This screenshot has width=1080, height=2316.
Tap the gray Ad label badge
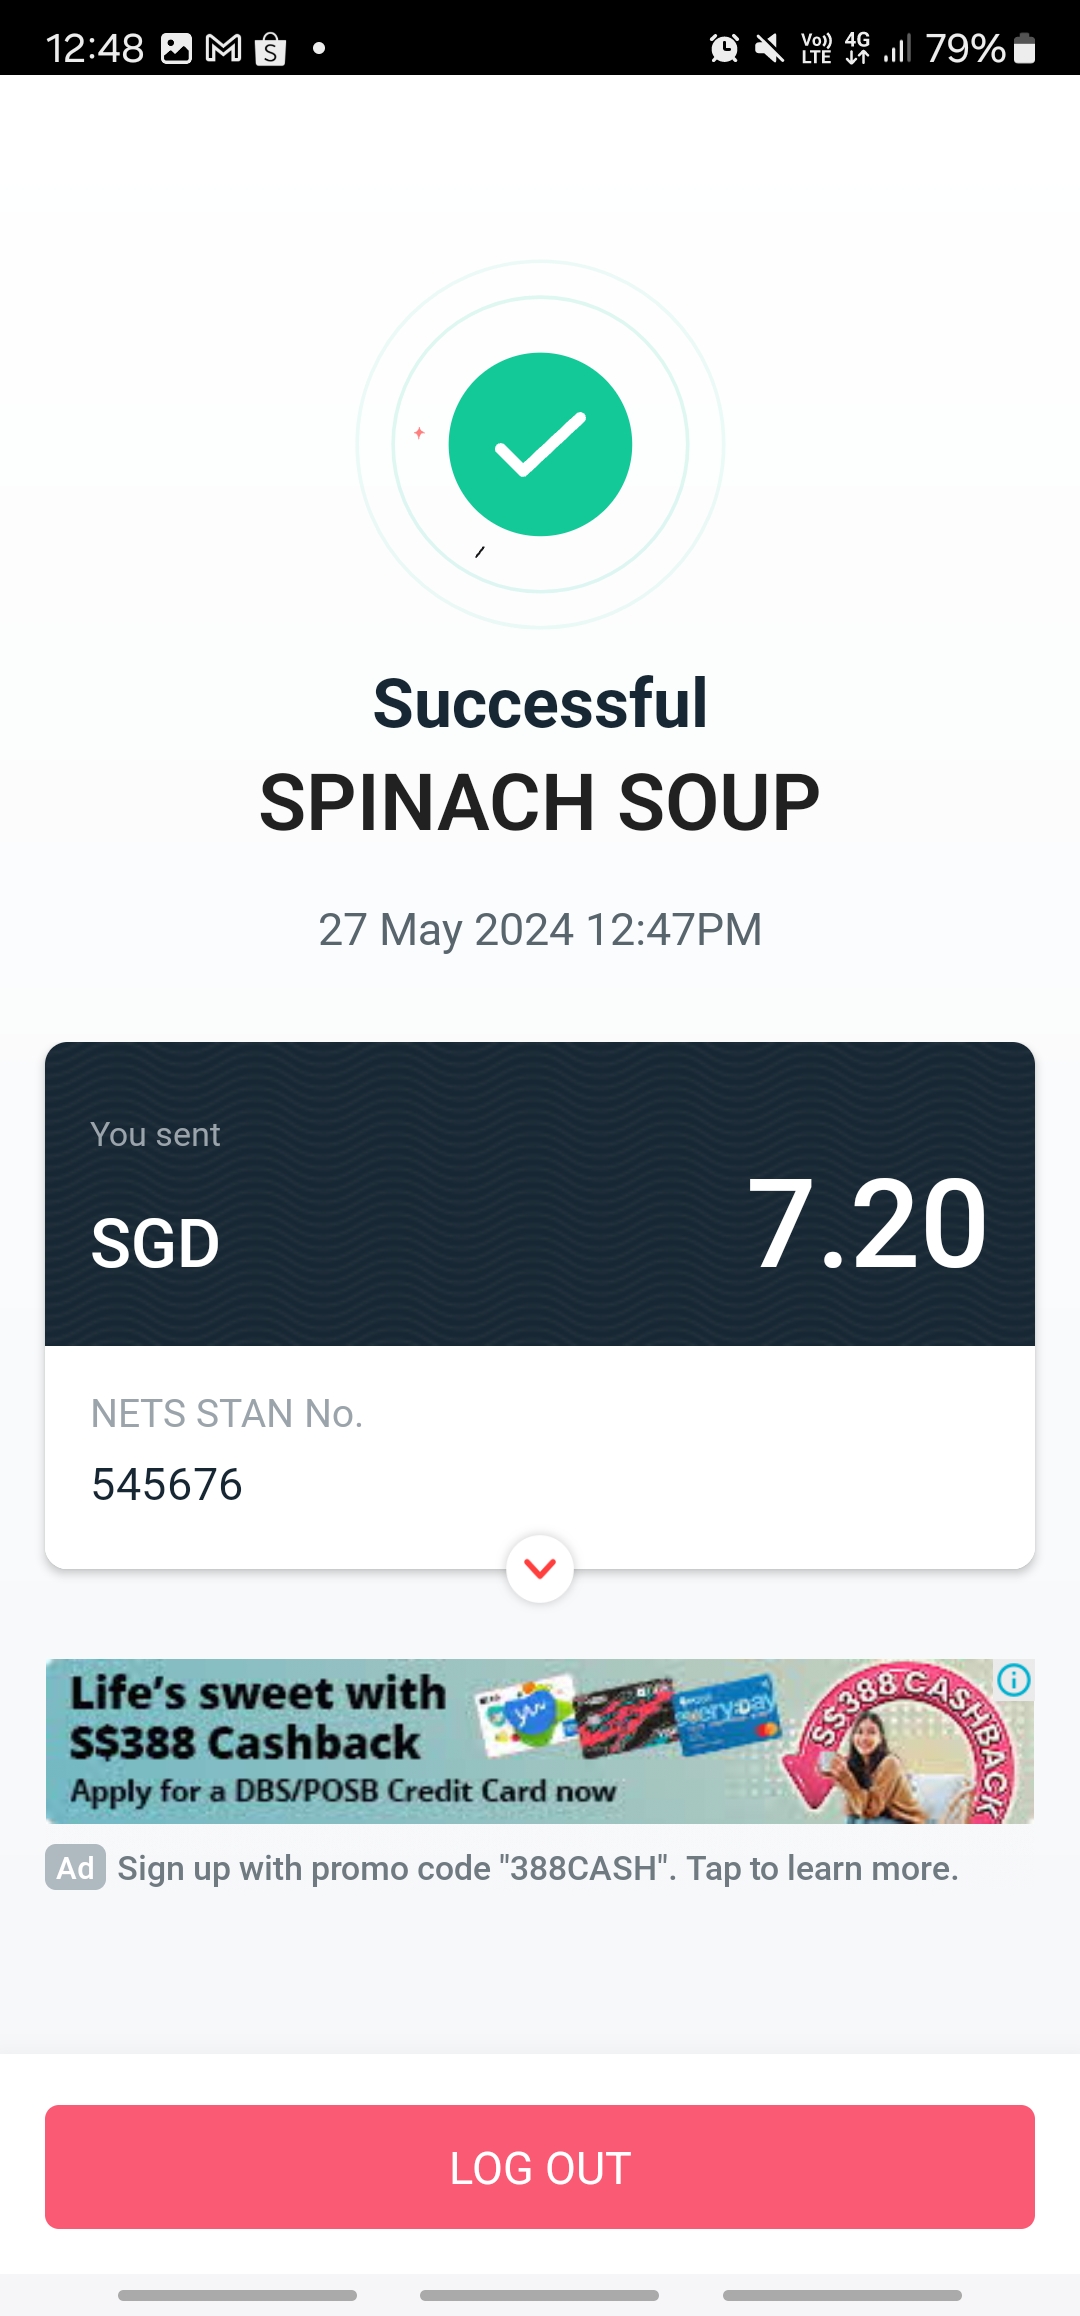(75, 1867)
